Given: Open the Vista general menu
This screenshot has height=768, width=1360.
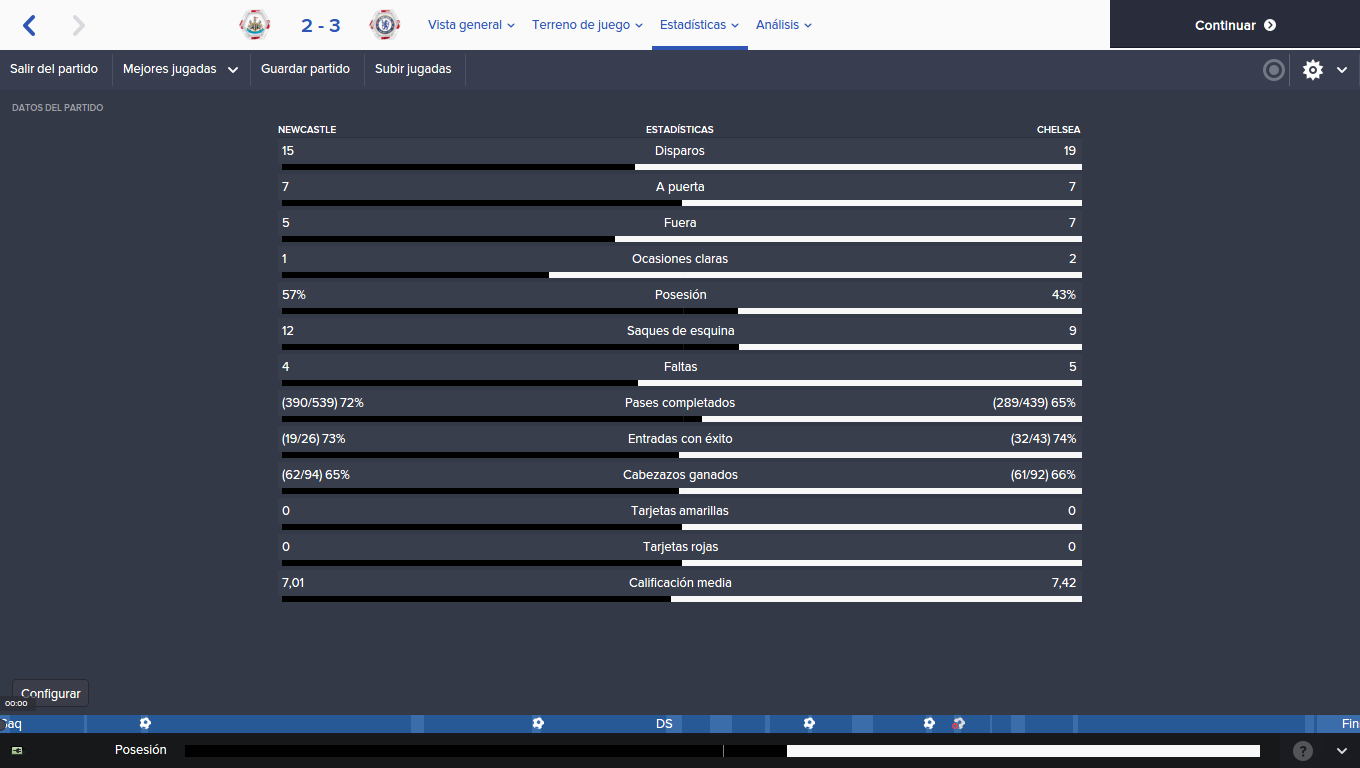Looking at the screenshot, I should 471,25.
